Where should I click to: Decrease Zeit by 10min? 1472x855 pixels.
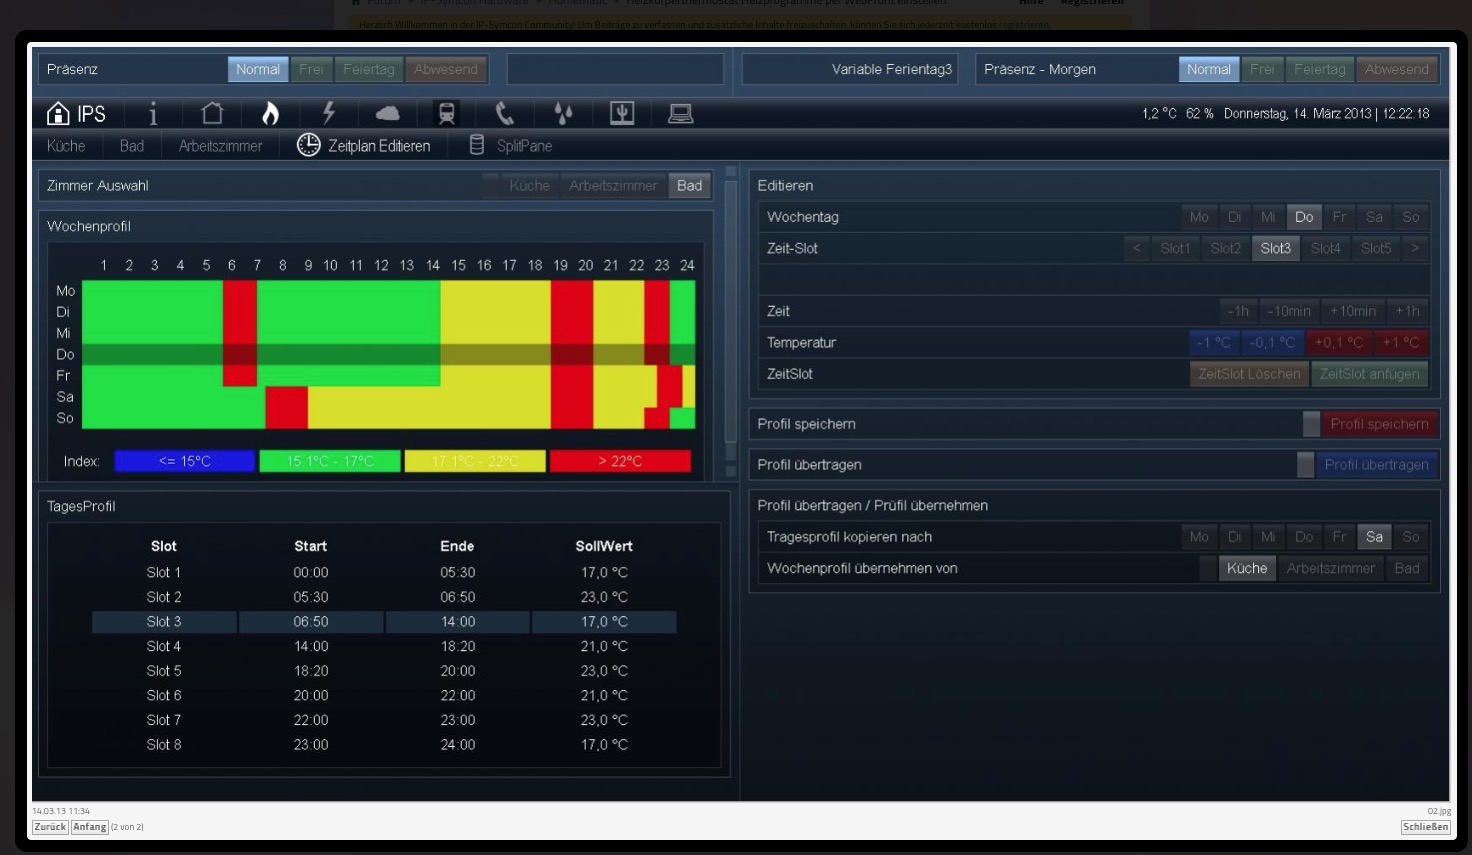pyautogui.click(x=1290, y=311)
